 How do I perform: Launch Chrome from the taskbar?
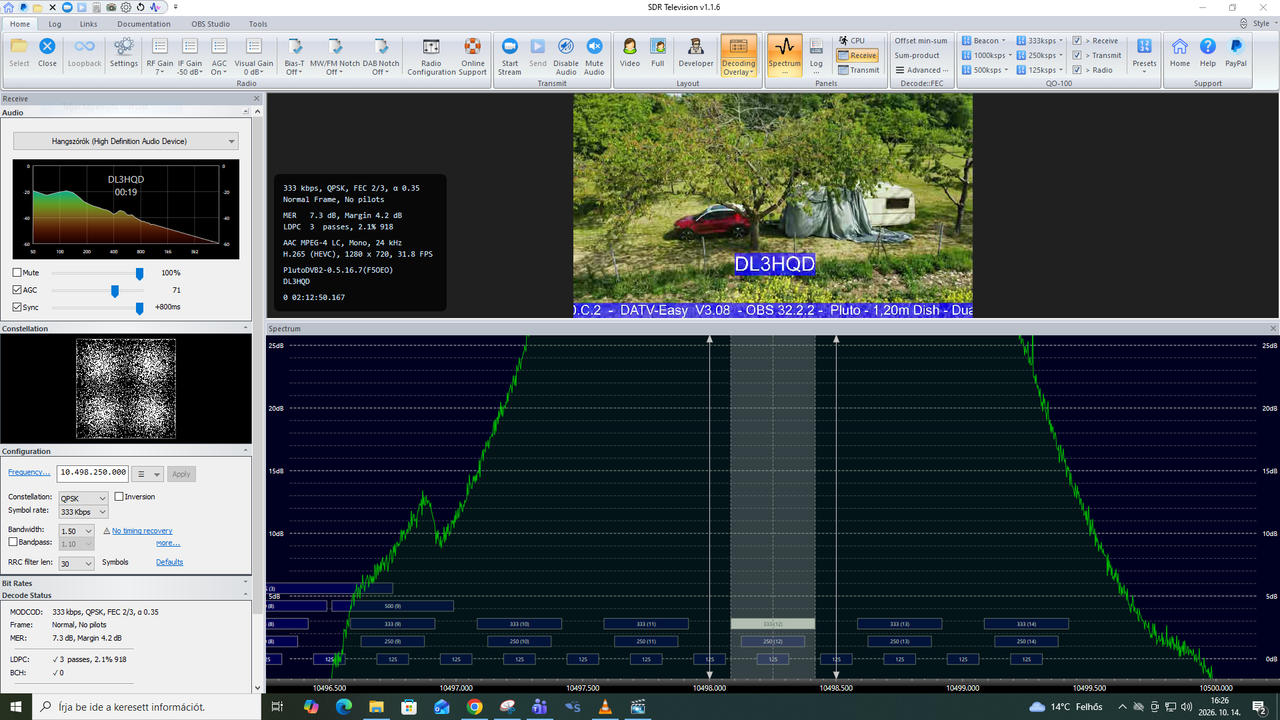click(474, 707)
